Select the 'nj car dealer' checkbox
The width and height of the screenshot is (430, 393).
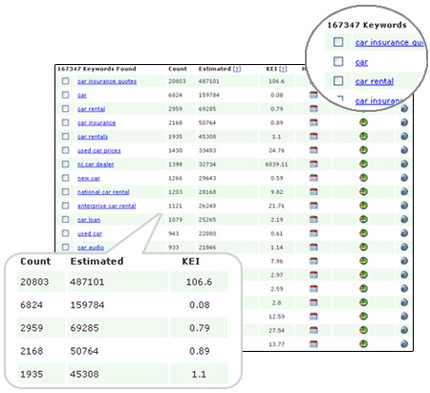click(65, 164)
